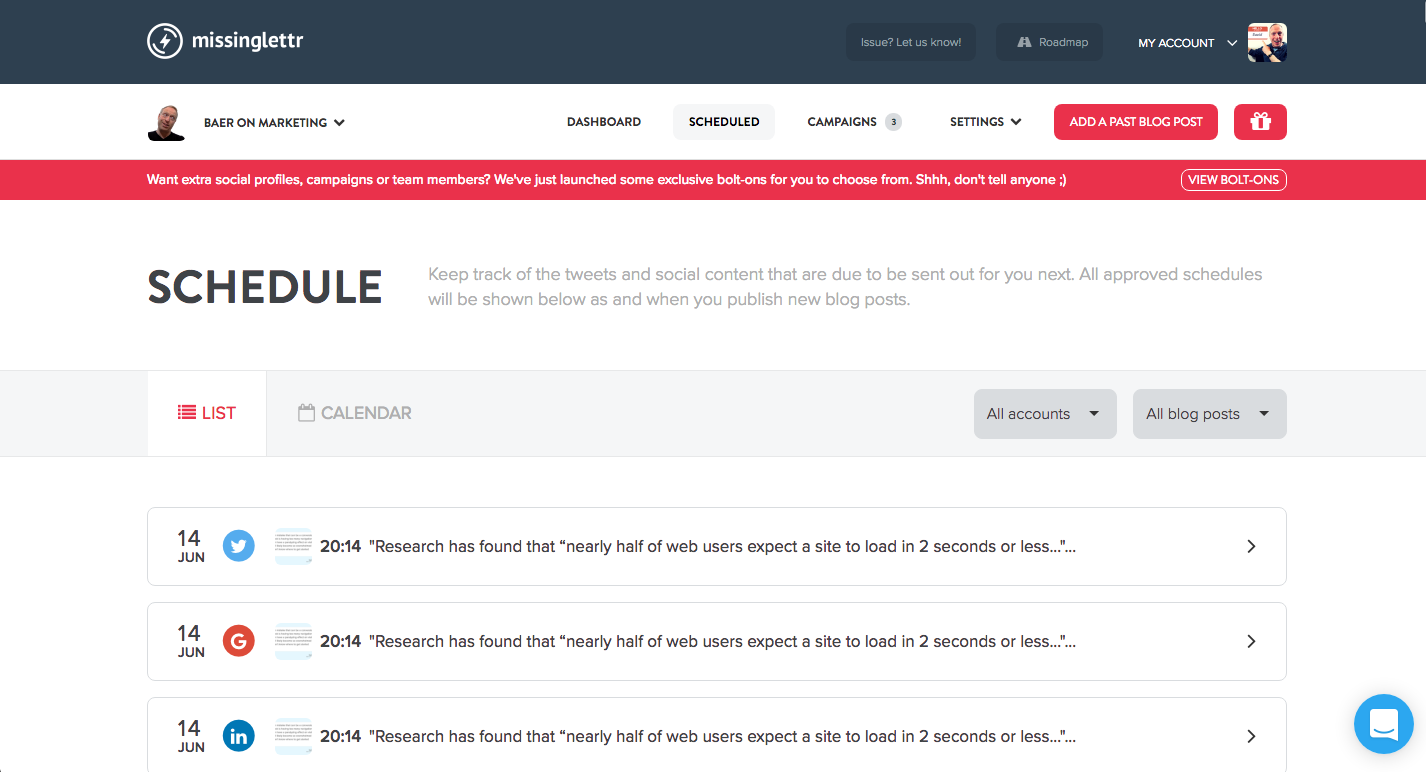1426x772 pixels.
Task: Expand the All accounts filter dropdown
Action: click(1044, 414)
